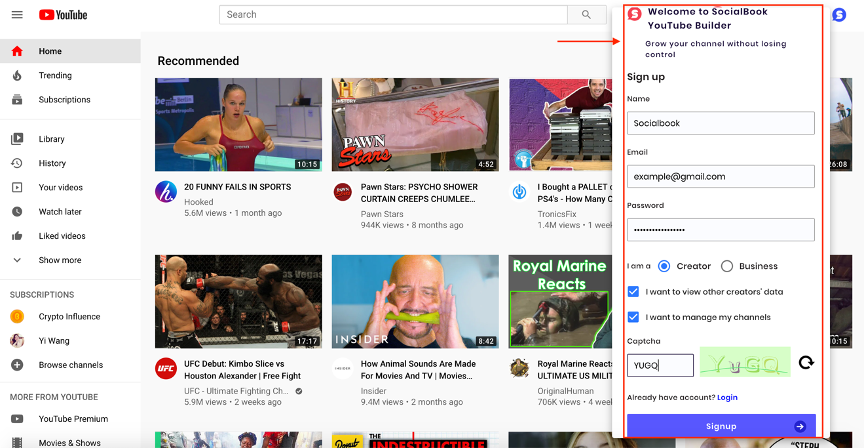The image size is (864, 448).
Task: Open the Insider video thumbnail
Action: tap(415, 301)
